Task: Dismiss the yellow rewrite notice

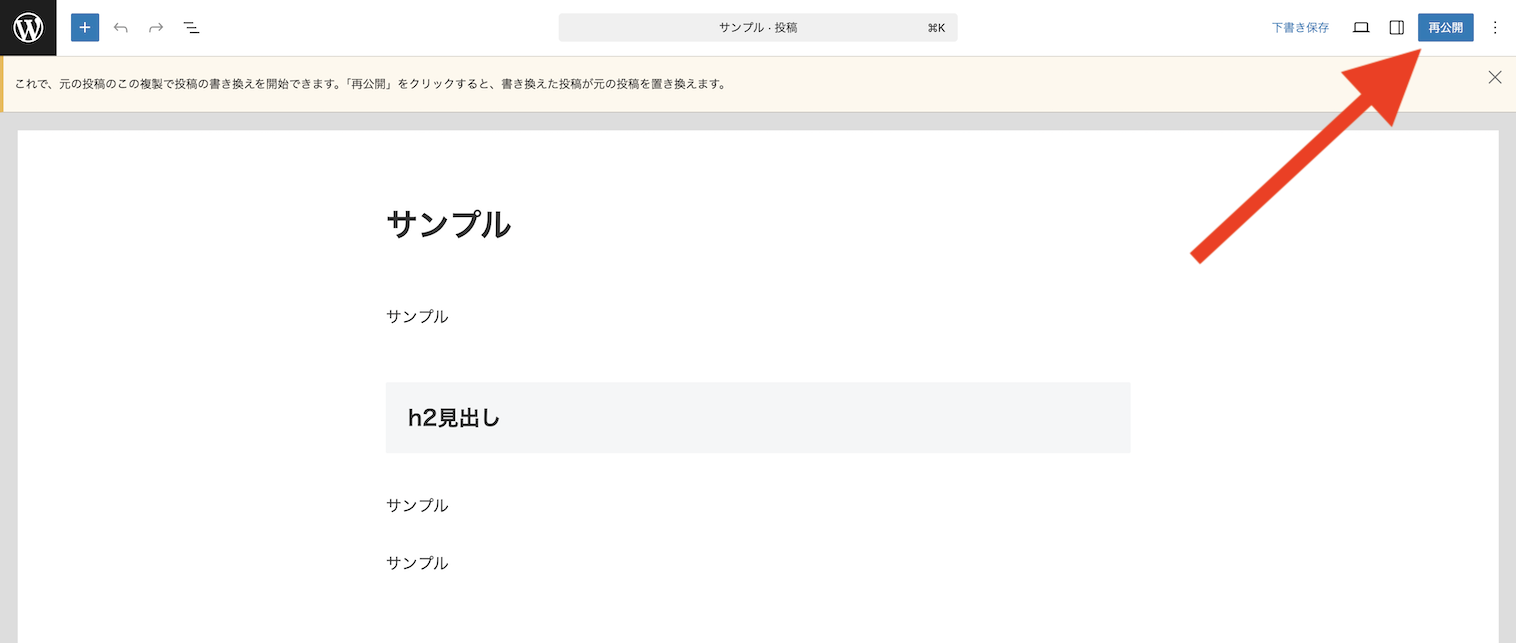Action: [x=1494, y=78]
